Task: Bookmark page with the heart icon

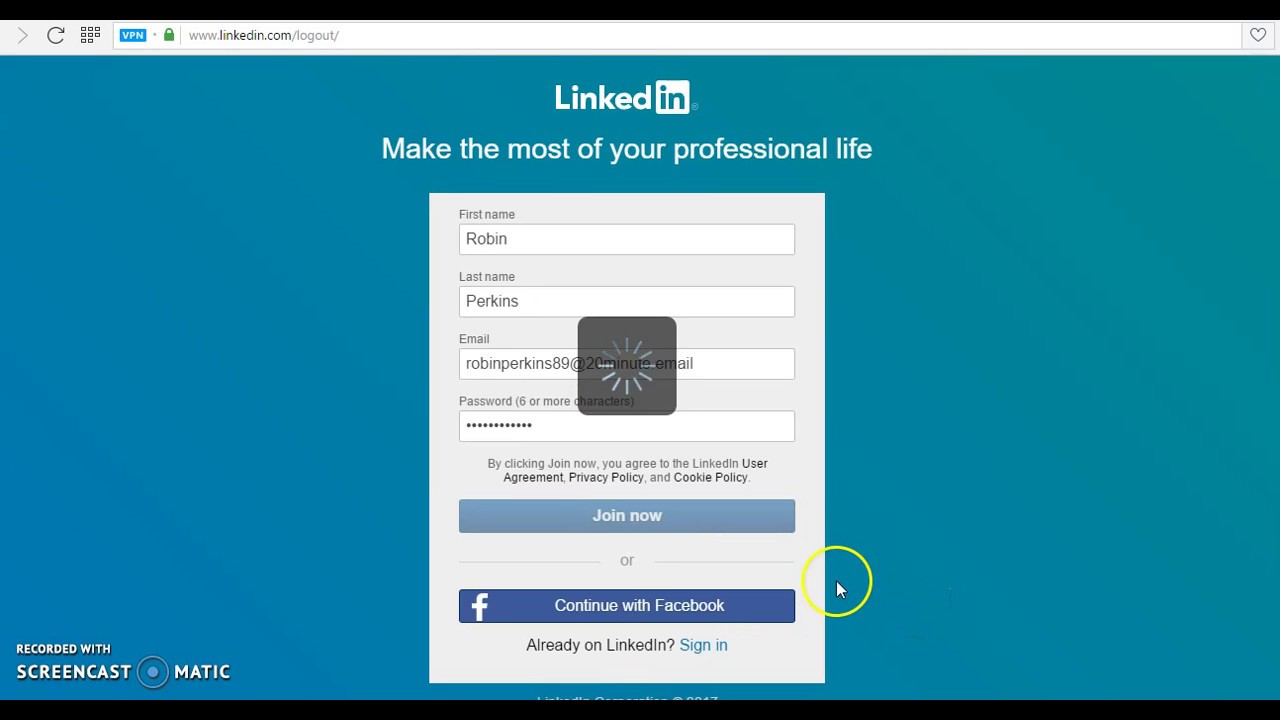Action: tap(1258, 35)
